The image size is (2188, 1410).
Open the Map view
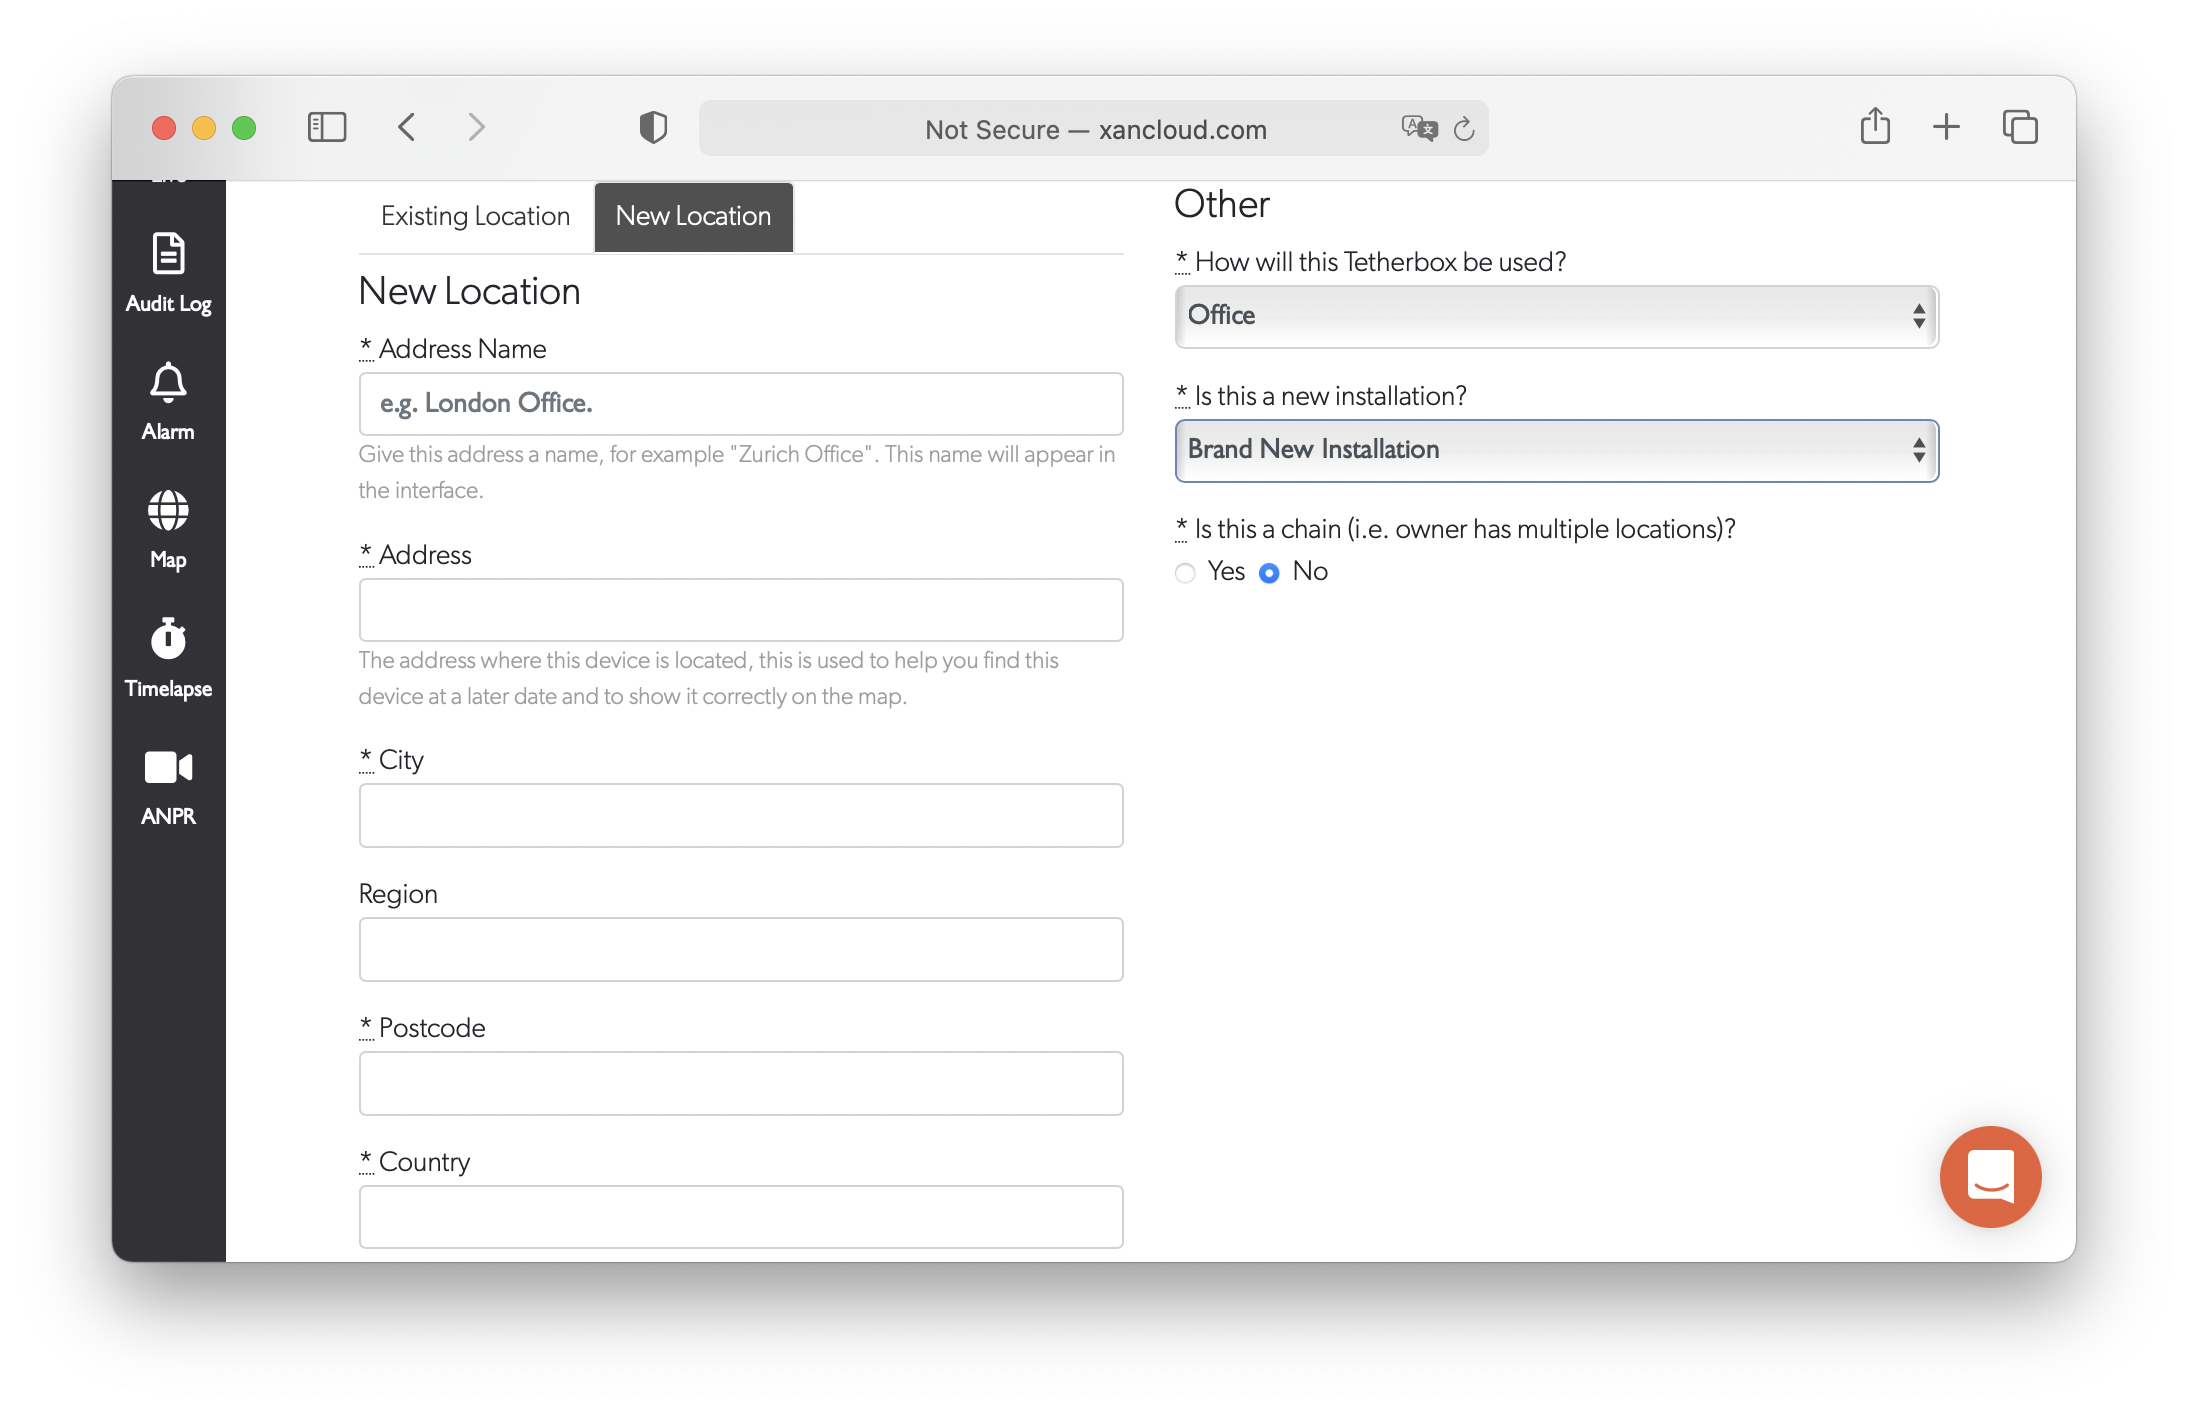click(167, 528)
